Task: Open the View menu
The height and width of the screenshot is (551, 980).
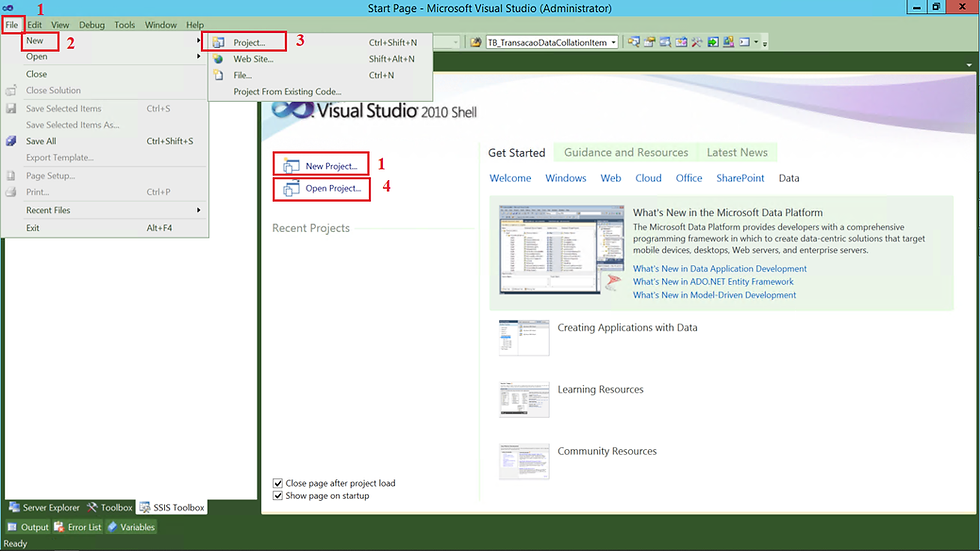Action: (x=60, y=24)
